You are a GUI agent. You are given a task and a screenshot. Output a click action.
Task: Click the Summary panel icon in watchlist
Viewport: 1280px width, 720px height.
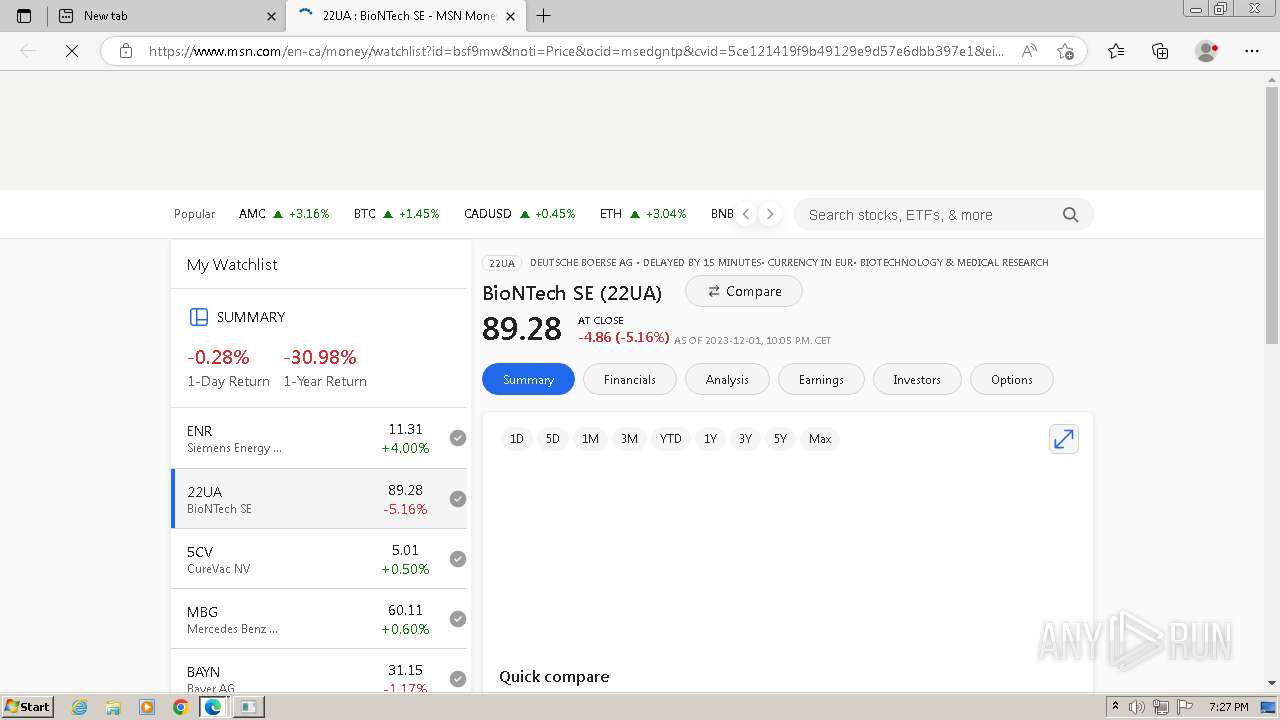pos(198,317)
